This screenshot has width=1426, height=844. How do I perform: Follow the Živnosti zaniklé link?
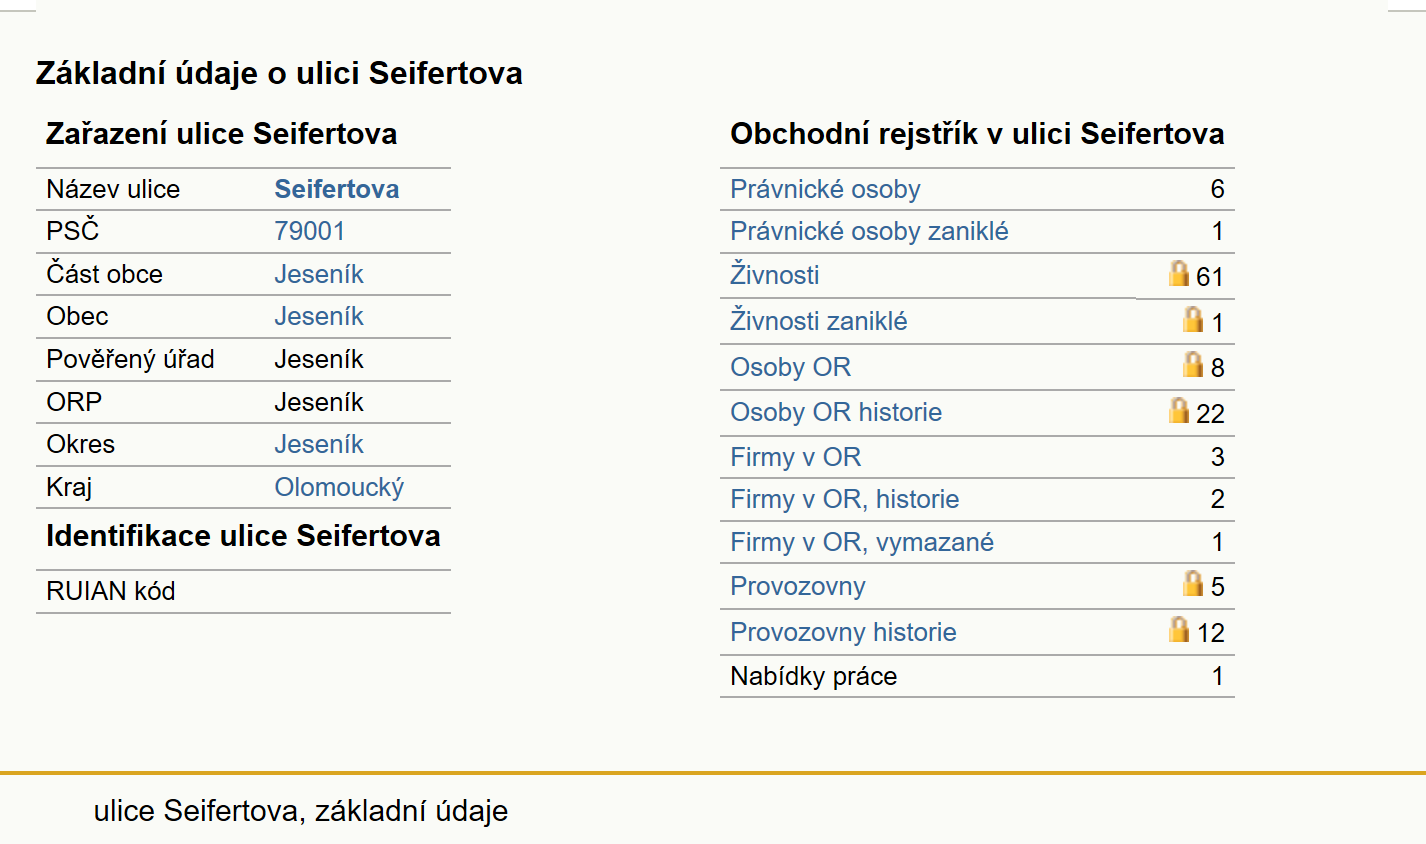tap(819, 321)
